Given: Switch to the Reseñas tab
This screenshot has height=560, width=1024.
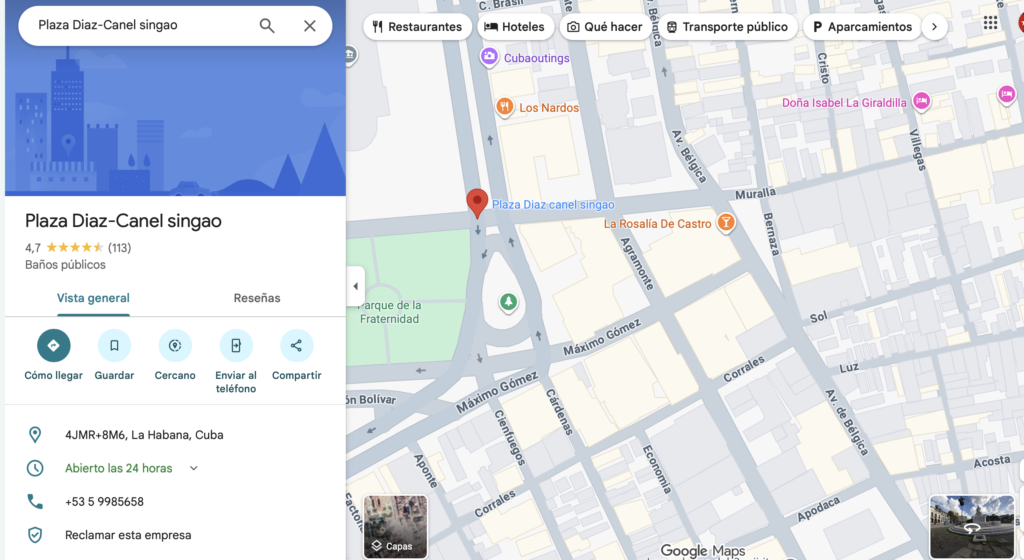Looking at the screenshot, I should tap(257, 298).
